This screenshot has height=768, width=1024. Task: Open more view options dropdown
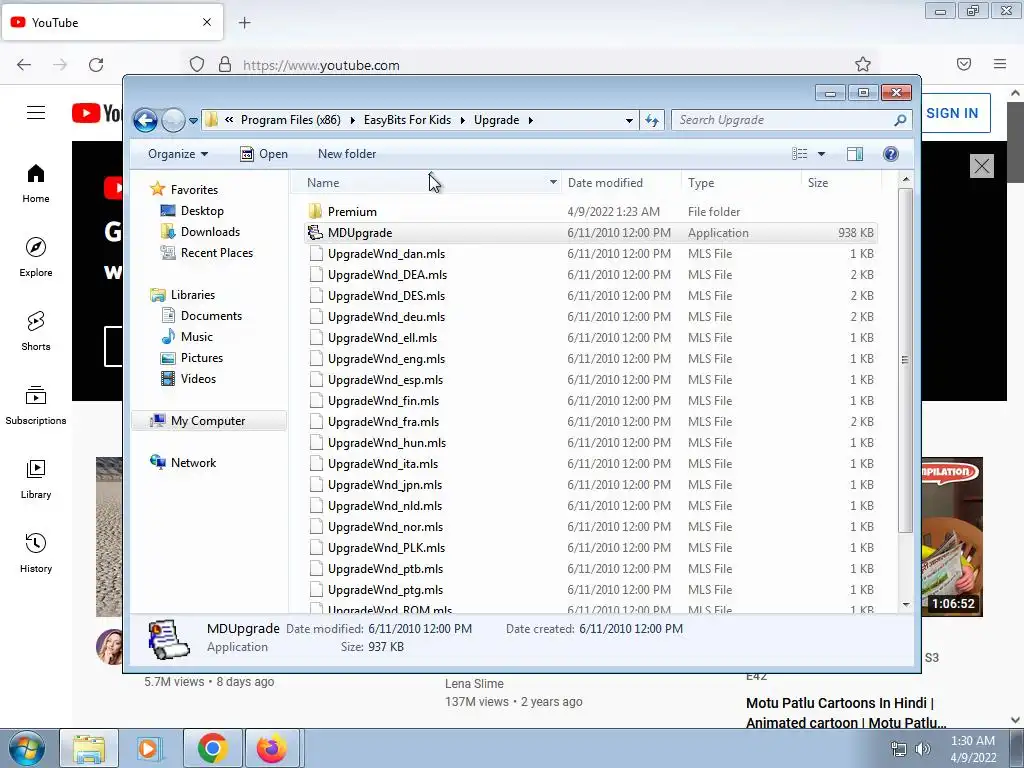(822, 154)
